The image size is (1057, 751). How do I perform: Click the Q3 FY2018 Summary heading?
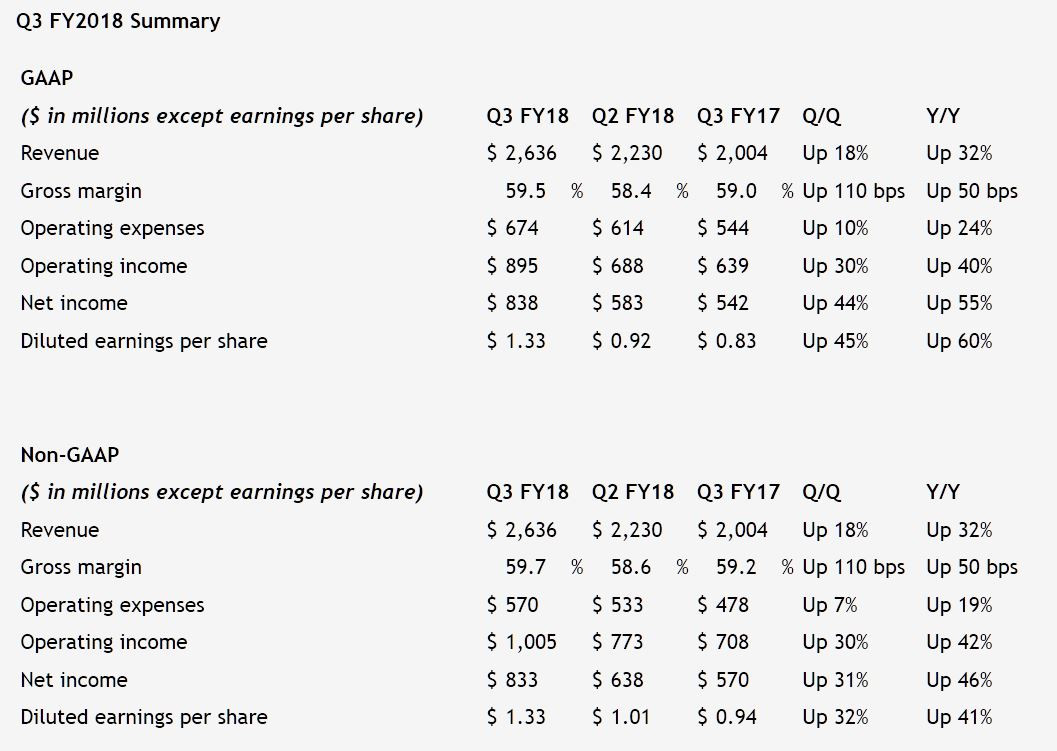pyautogui.click(x=118, y=20)
